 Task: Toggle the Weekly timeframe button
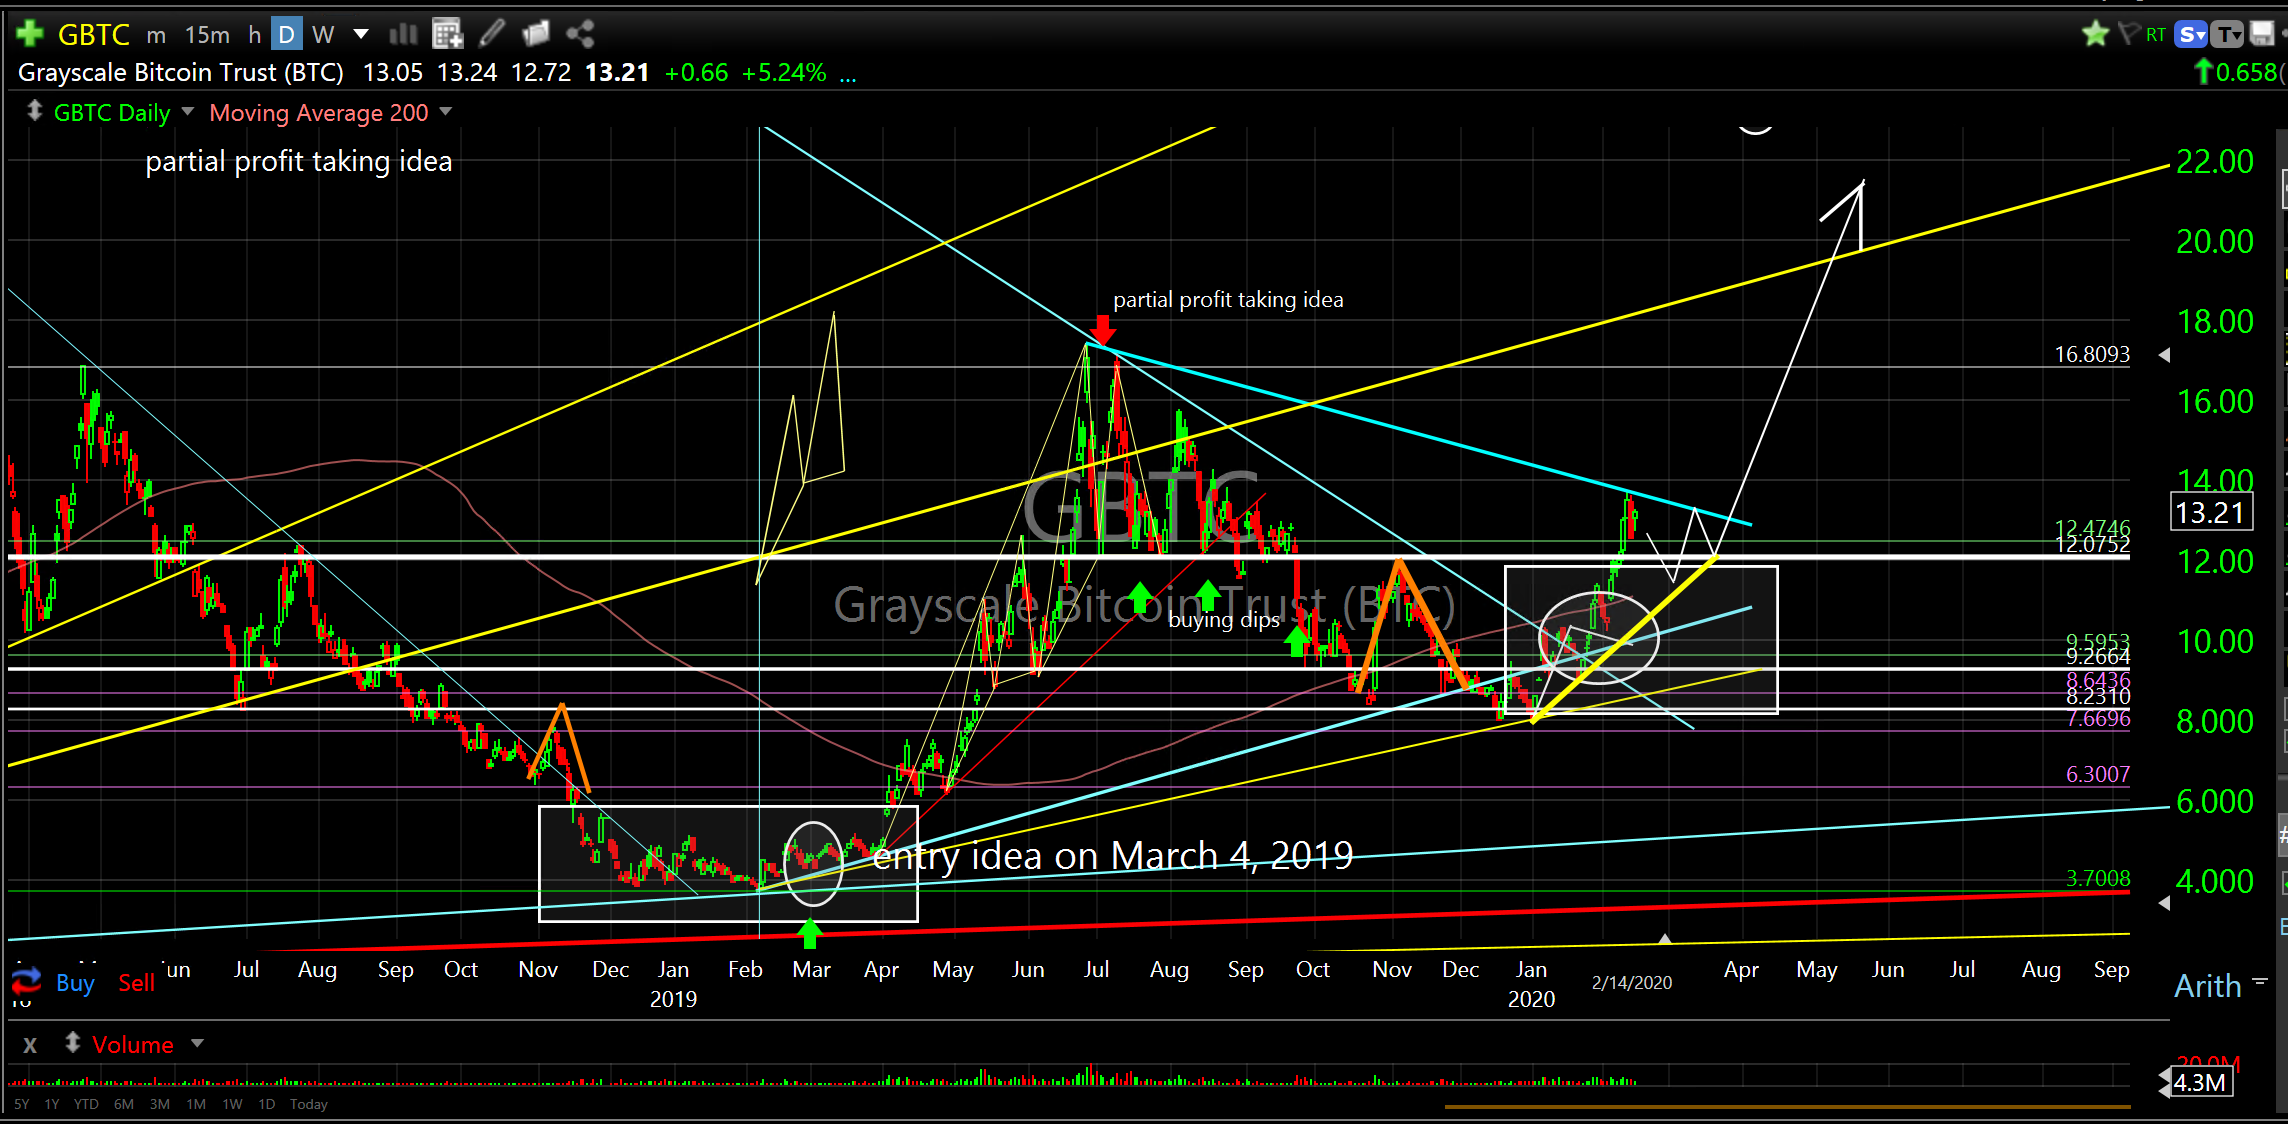tap(322, 35)
